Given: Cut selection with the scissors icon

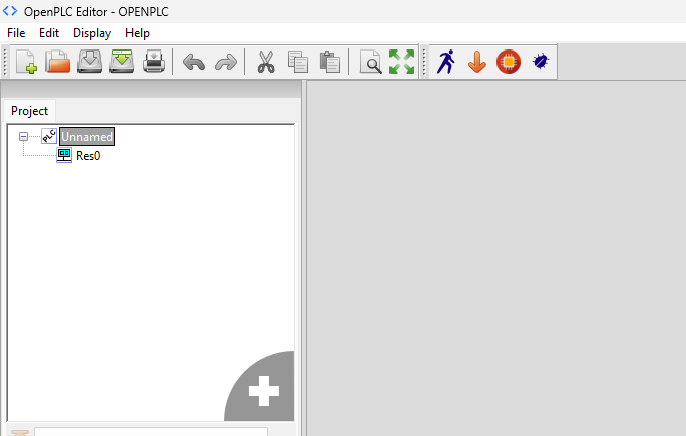Looking at the screenshot, I should click(x=266, y=62).
